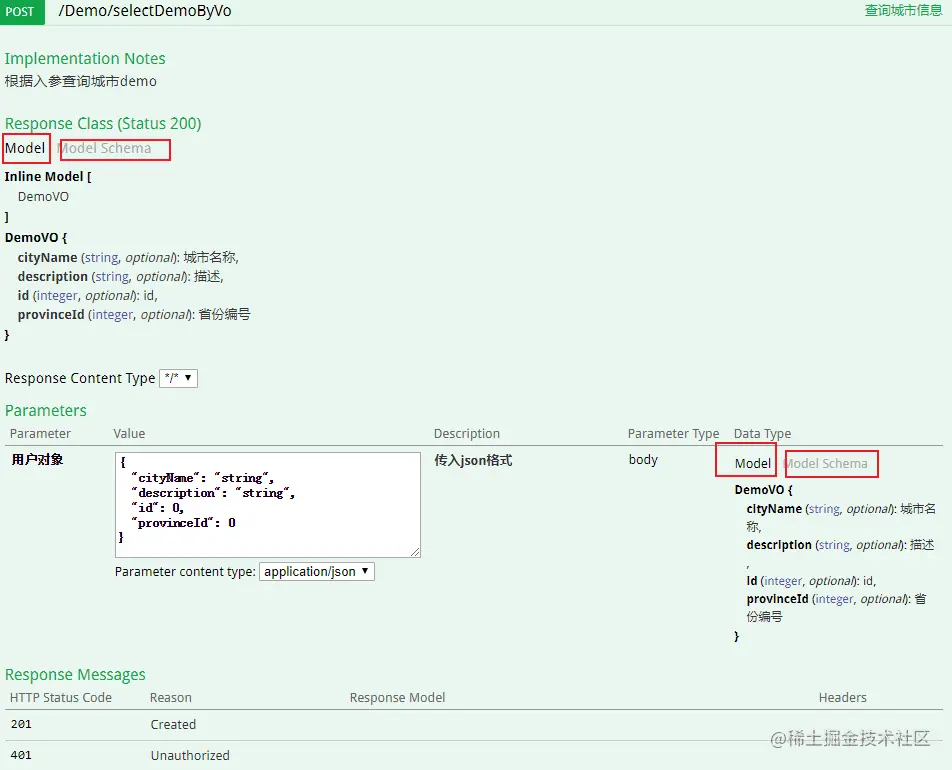Click the 401 status code row
952x770 pixels.
pos(474,755)
